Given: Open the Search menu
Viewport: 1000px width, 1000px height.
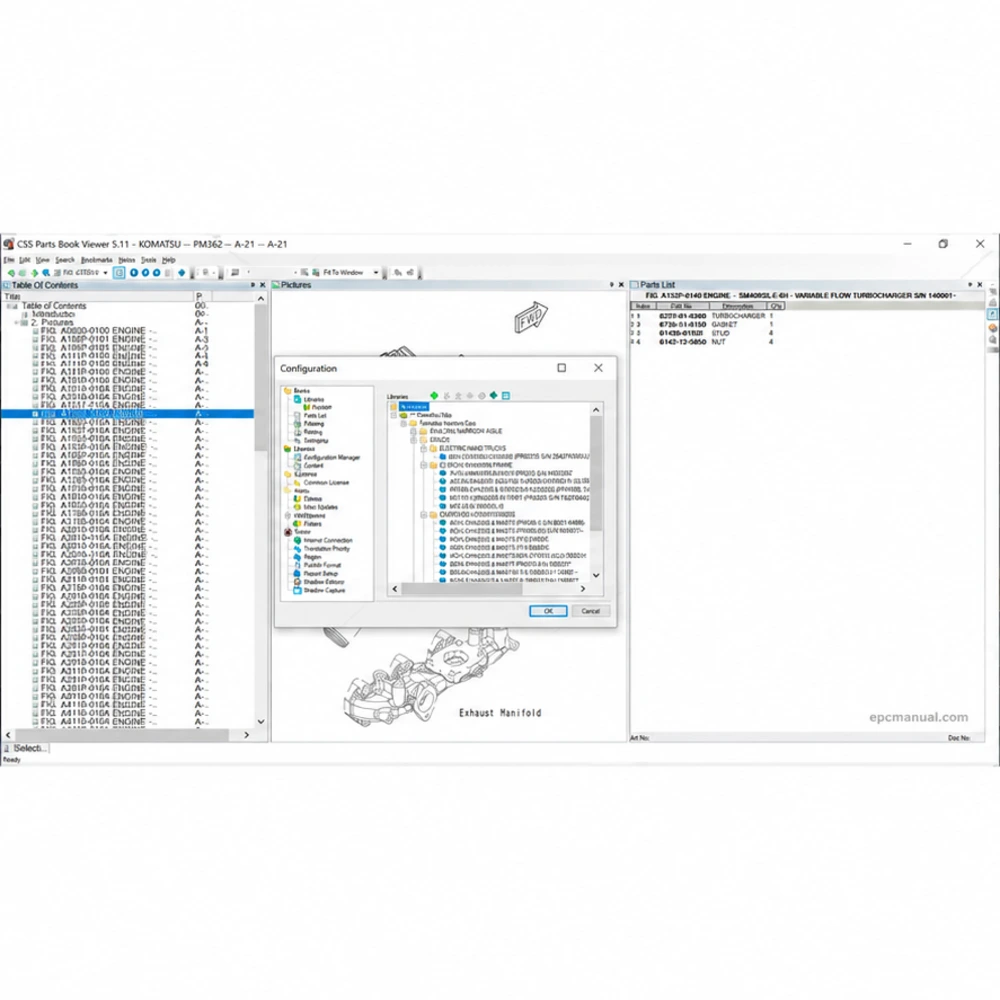Looking at the screenshot, I should tap(64, 260).
